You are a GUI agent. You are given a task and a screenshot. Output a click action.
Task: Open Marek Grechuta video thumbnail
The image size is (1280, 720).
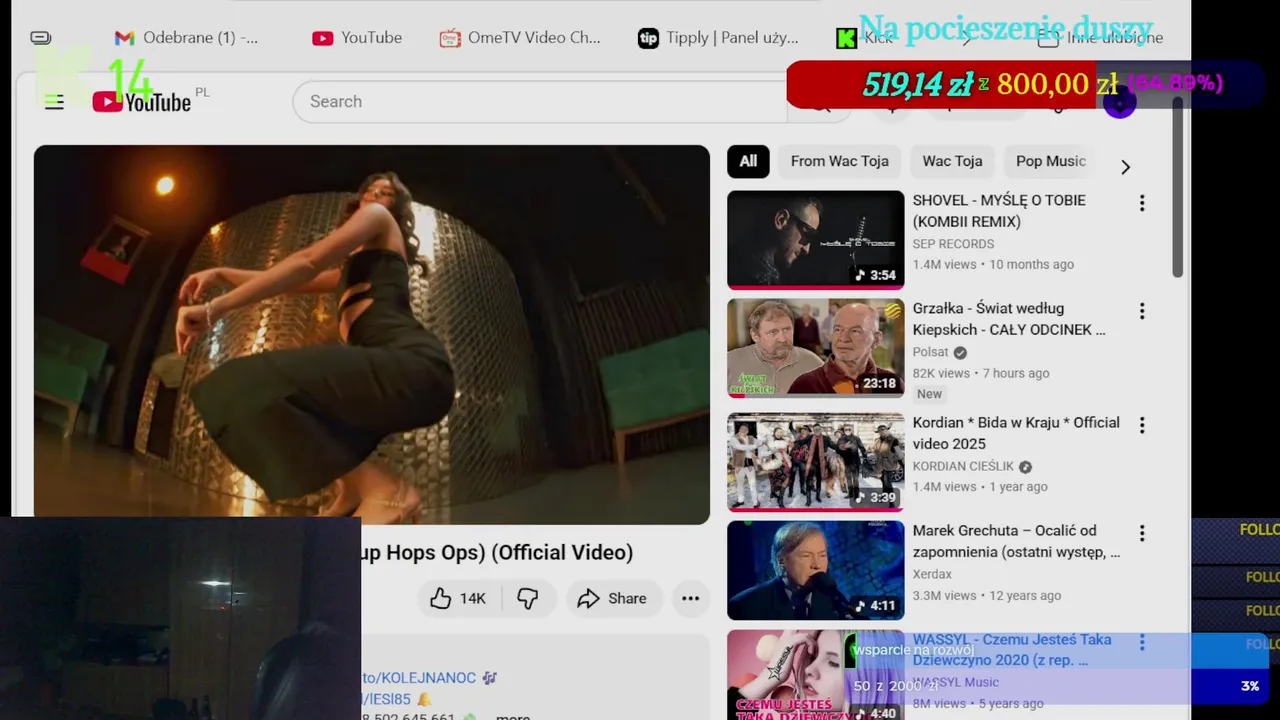pos(815,570)
